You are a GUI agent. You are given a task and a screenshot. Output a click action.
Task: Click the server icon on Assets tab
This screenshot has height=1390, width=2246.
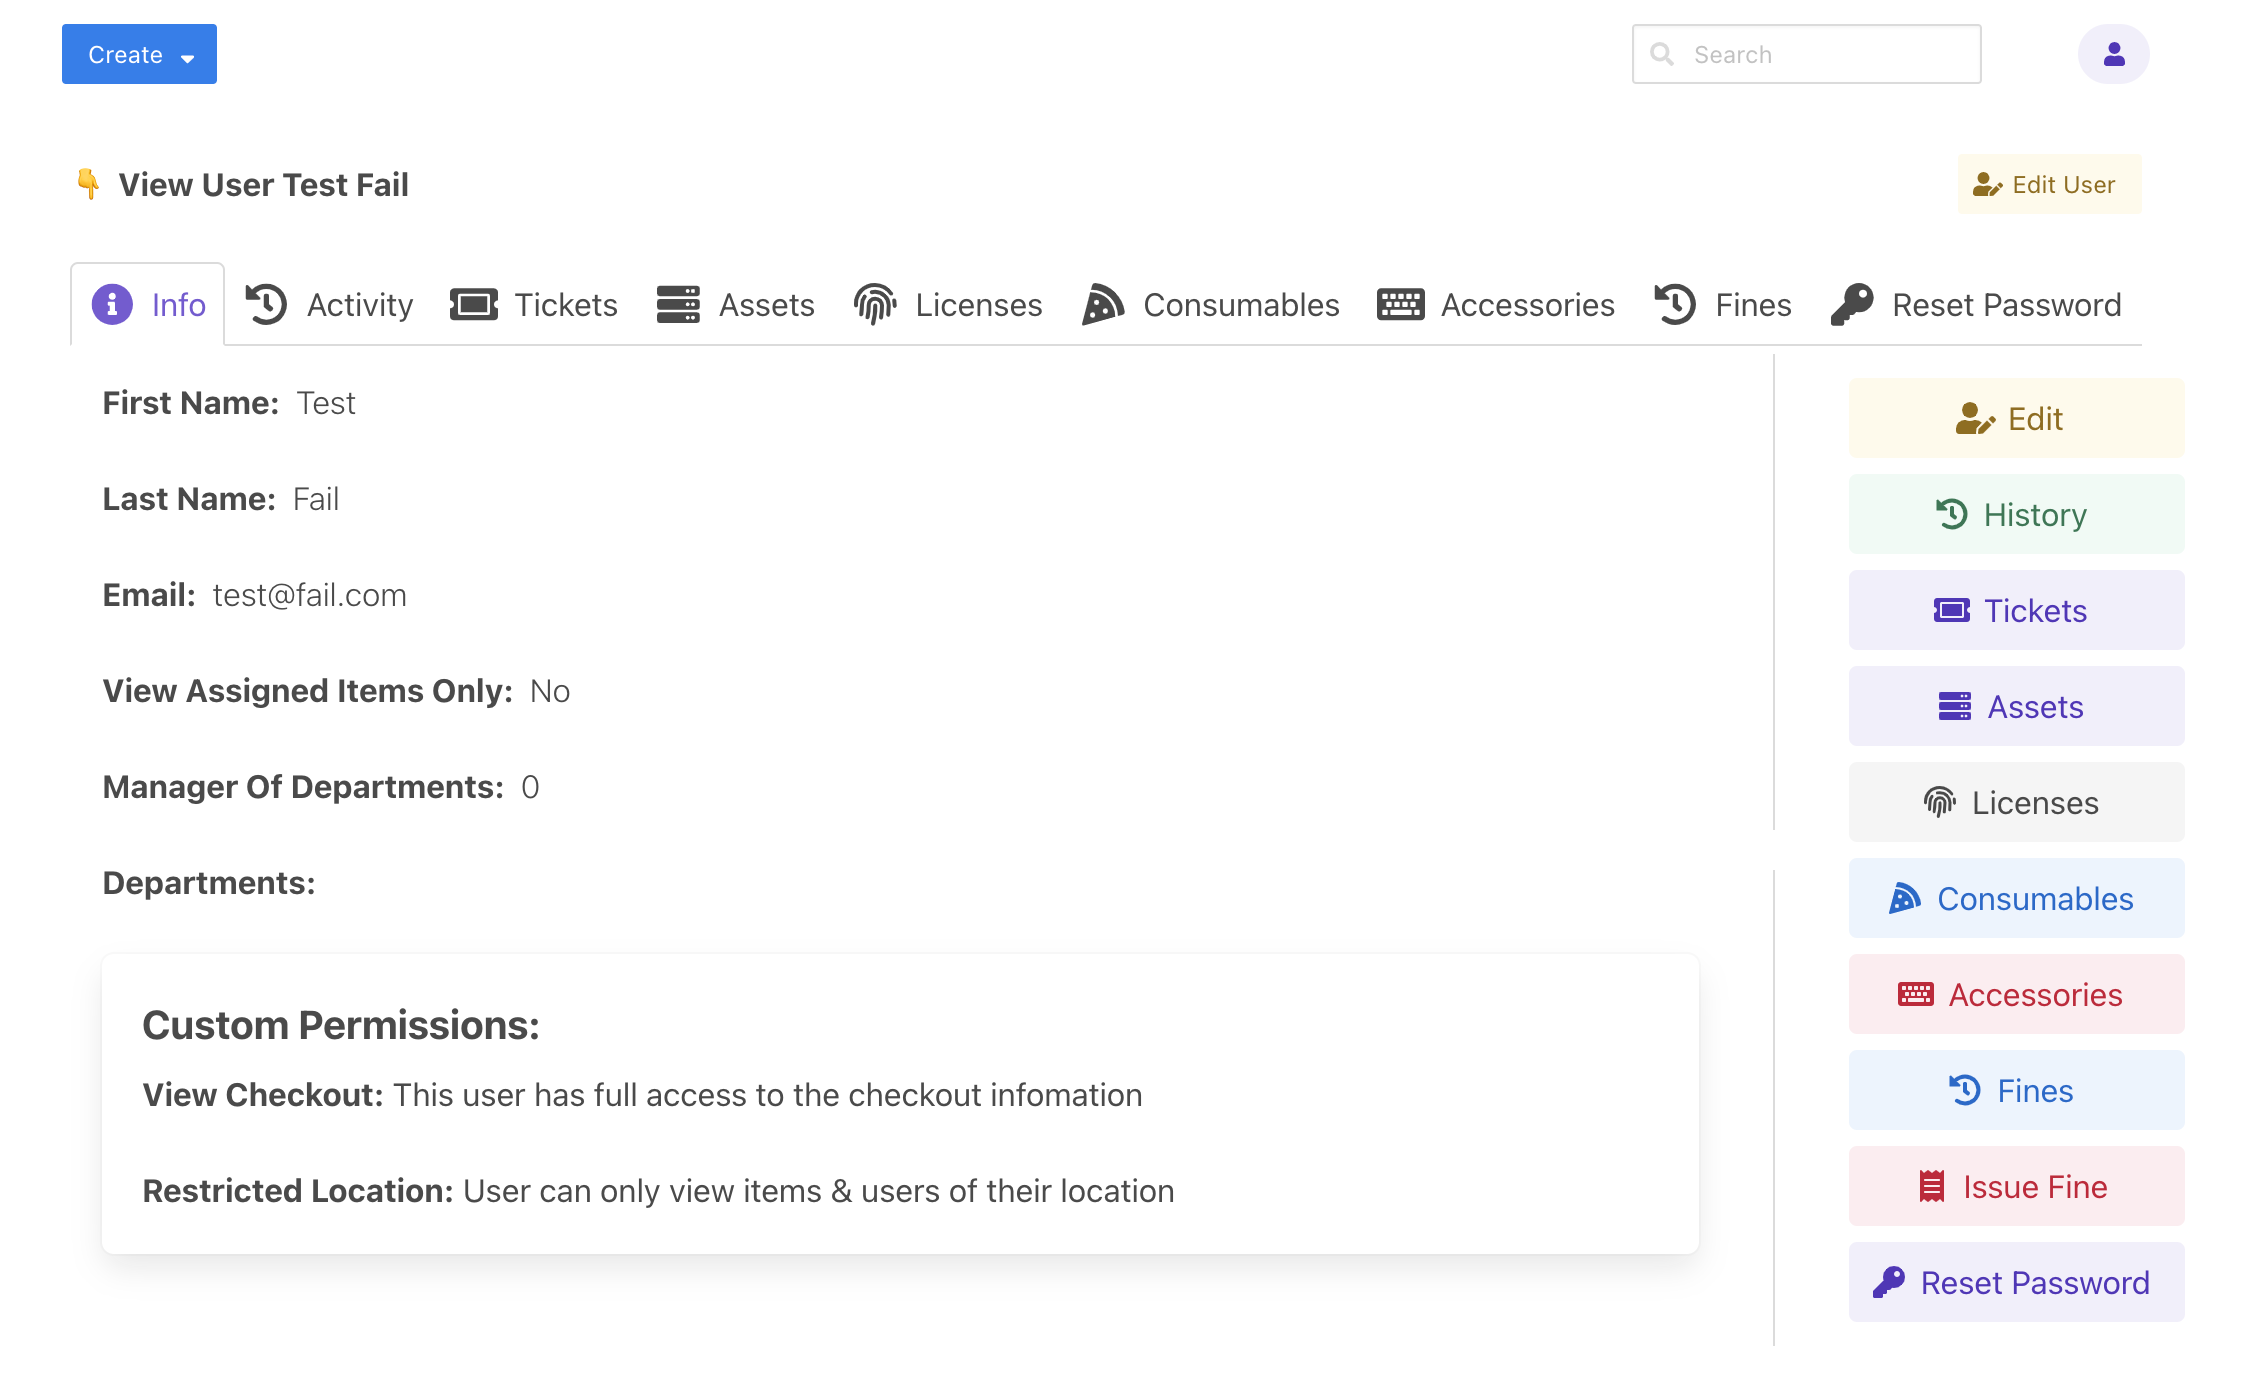(x=678, y=304)
